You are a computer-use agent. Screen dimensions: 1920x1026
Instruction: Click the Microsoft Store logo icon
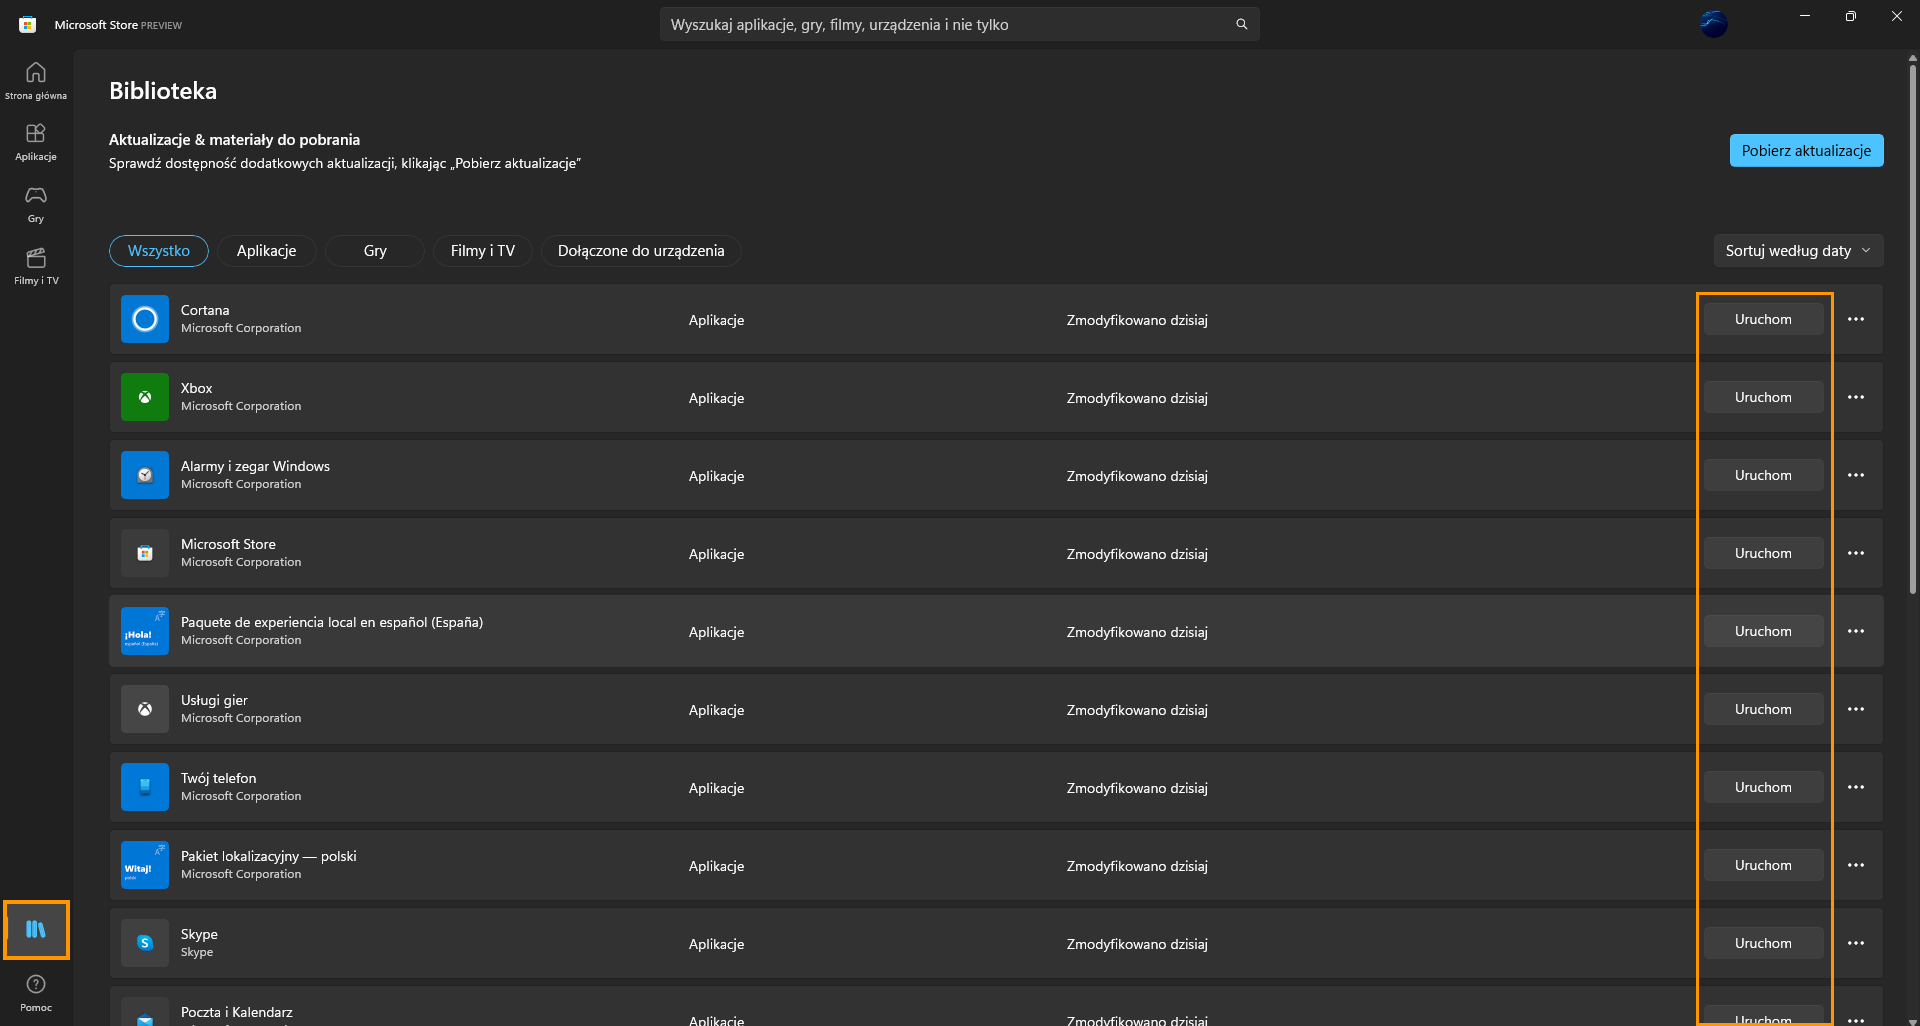point(28,25)
